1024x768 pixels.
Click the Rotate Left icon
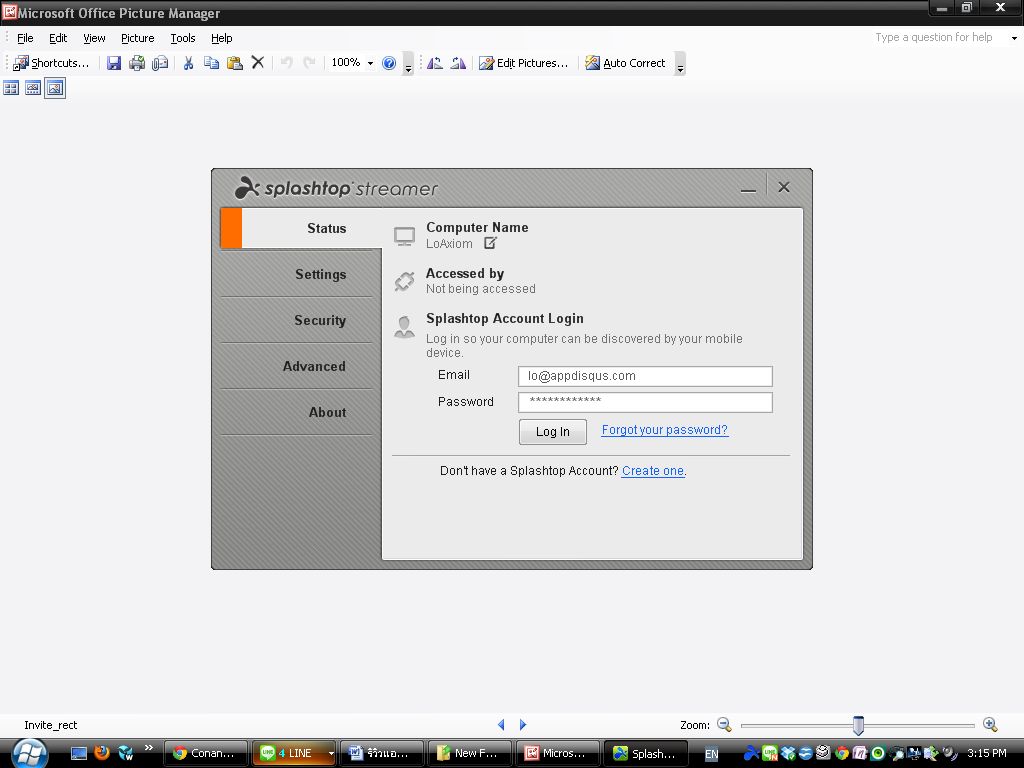[434, 63]
